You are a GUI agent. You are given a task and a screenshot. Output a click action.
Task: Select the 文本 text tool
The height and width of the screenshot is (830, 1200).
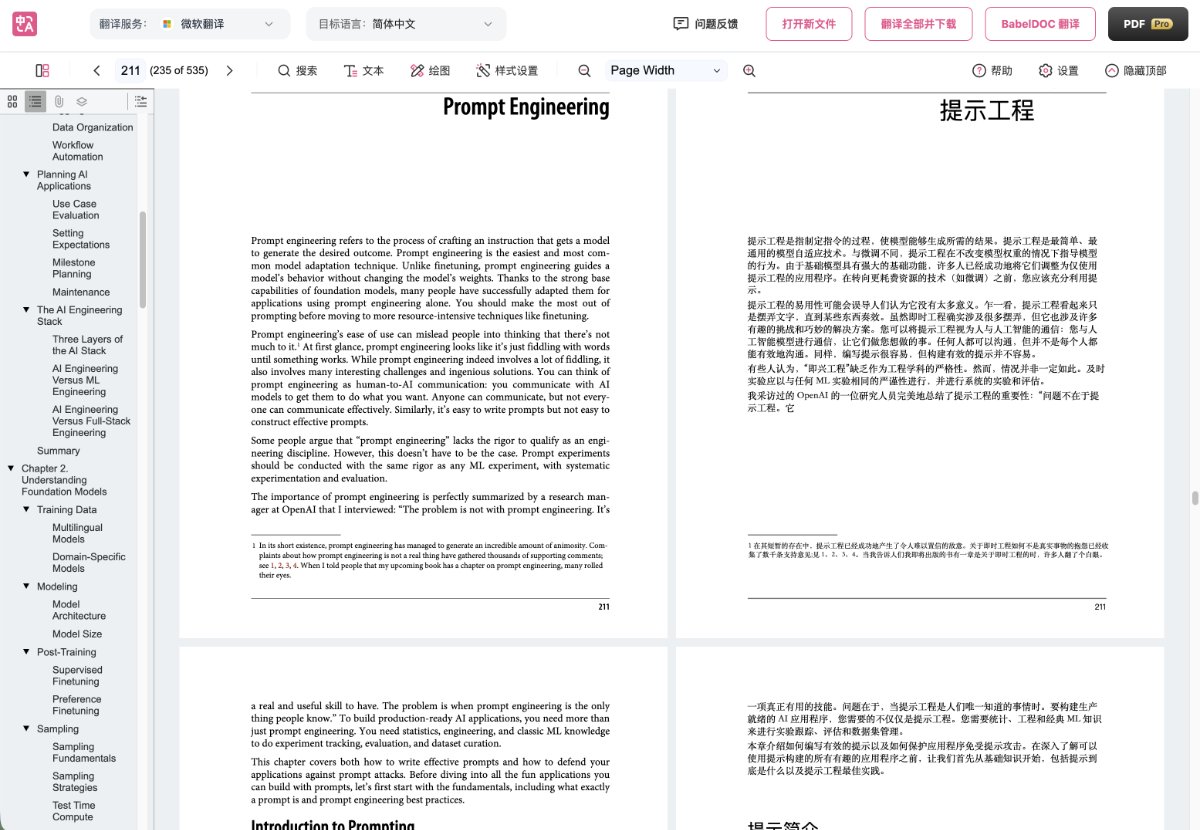pos(364,70)
